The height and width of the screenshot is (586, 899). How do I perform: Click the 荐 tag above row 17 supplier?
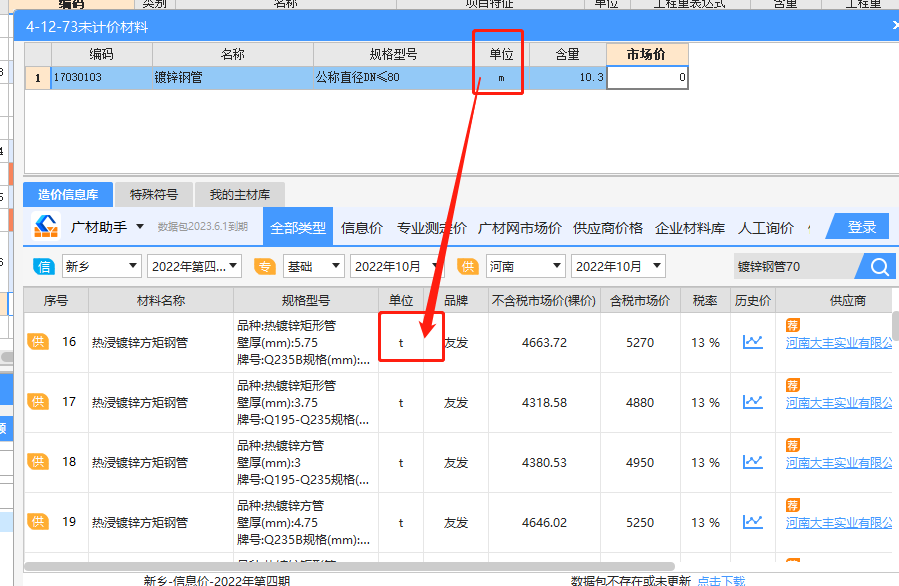click(x=792, y=385)
